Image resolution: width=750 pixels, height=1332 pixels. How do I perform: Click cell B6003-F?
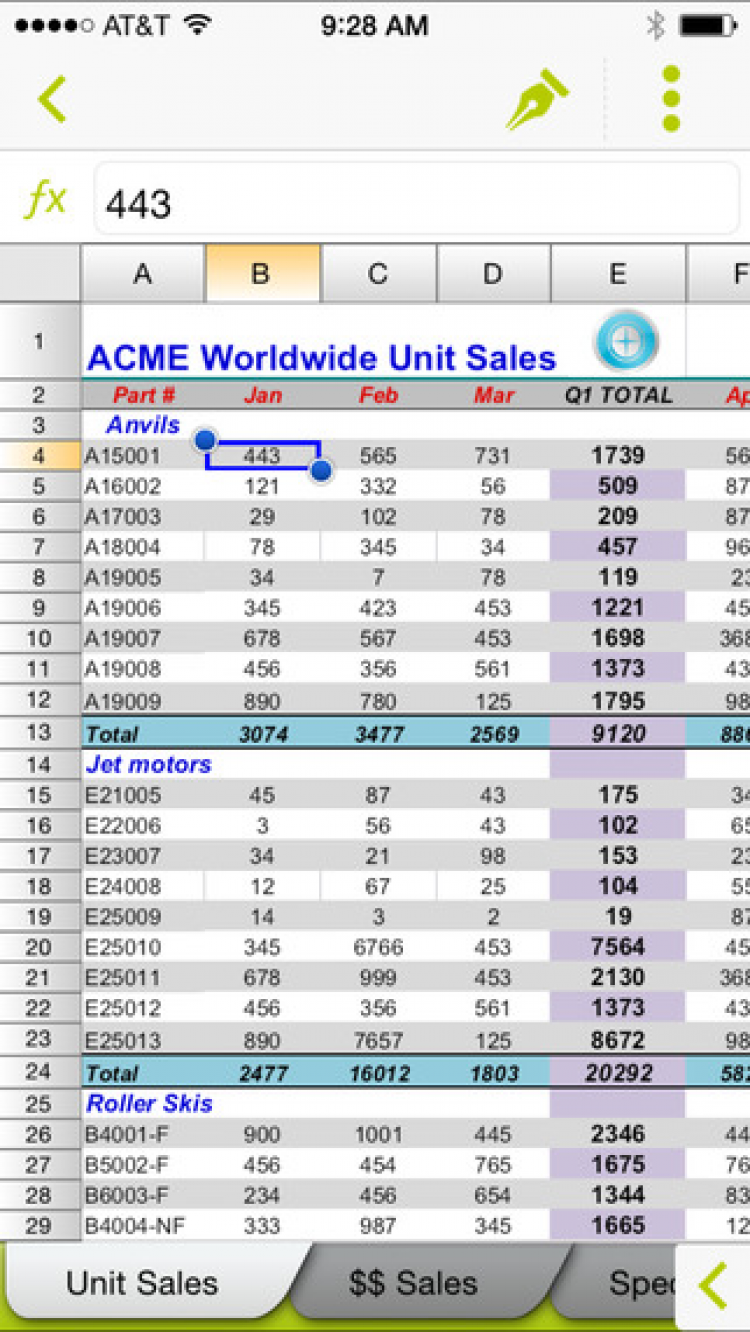point(143,1195)
